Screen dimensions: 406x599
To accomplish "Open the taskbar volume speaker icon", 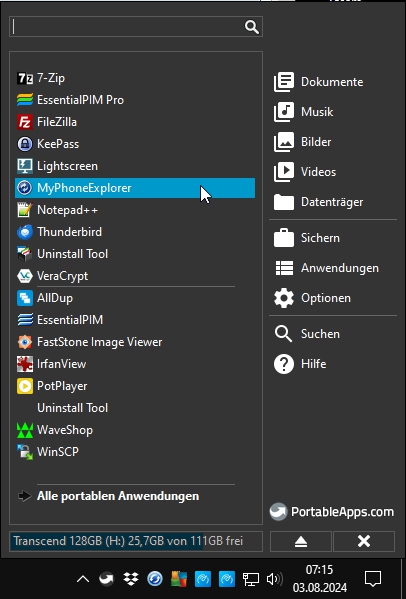I will pos(274,579).
